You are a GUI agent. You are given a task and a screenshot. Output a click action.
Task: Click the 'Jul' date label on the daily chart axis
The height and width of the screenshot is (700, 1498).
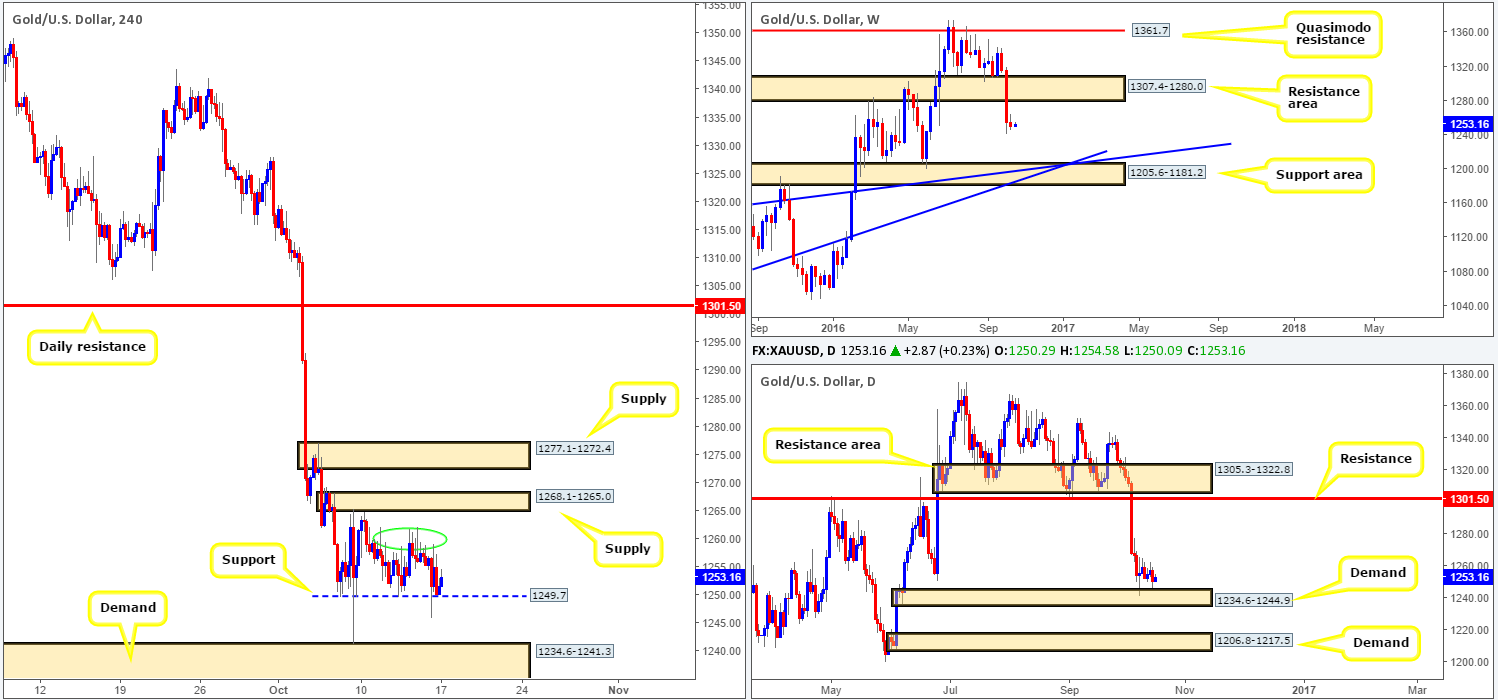coord(951,690)
